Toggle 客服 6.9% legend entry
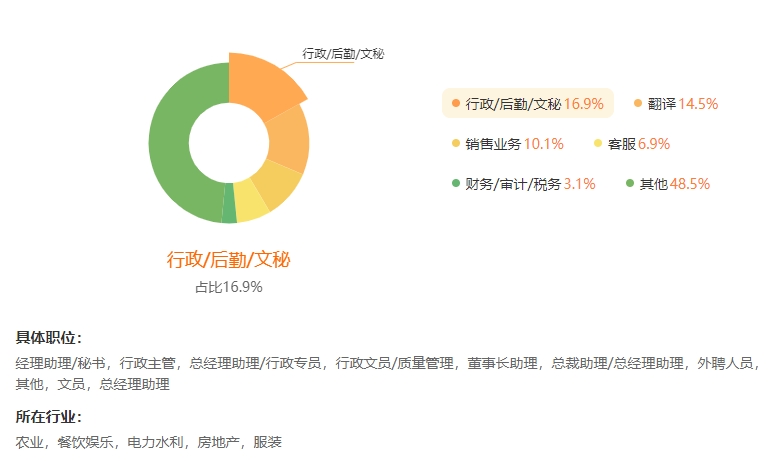The height and width of the screenshot is (461, 781). [x=632, y=144]
